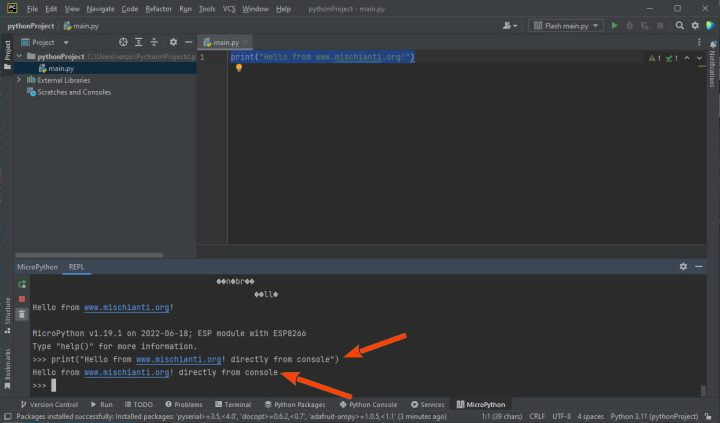Clear REPL output with trash icon
Image resolution: width=720 pixels, height=423 pixels.
coord(22,314)
